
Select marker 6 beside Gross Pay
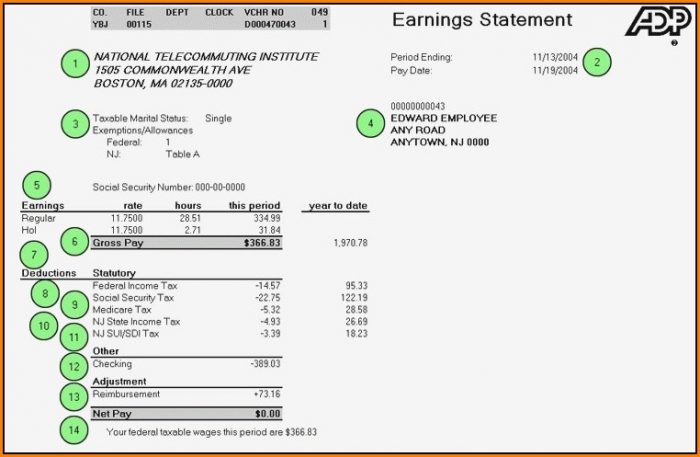(74, 241)
